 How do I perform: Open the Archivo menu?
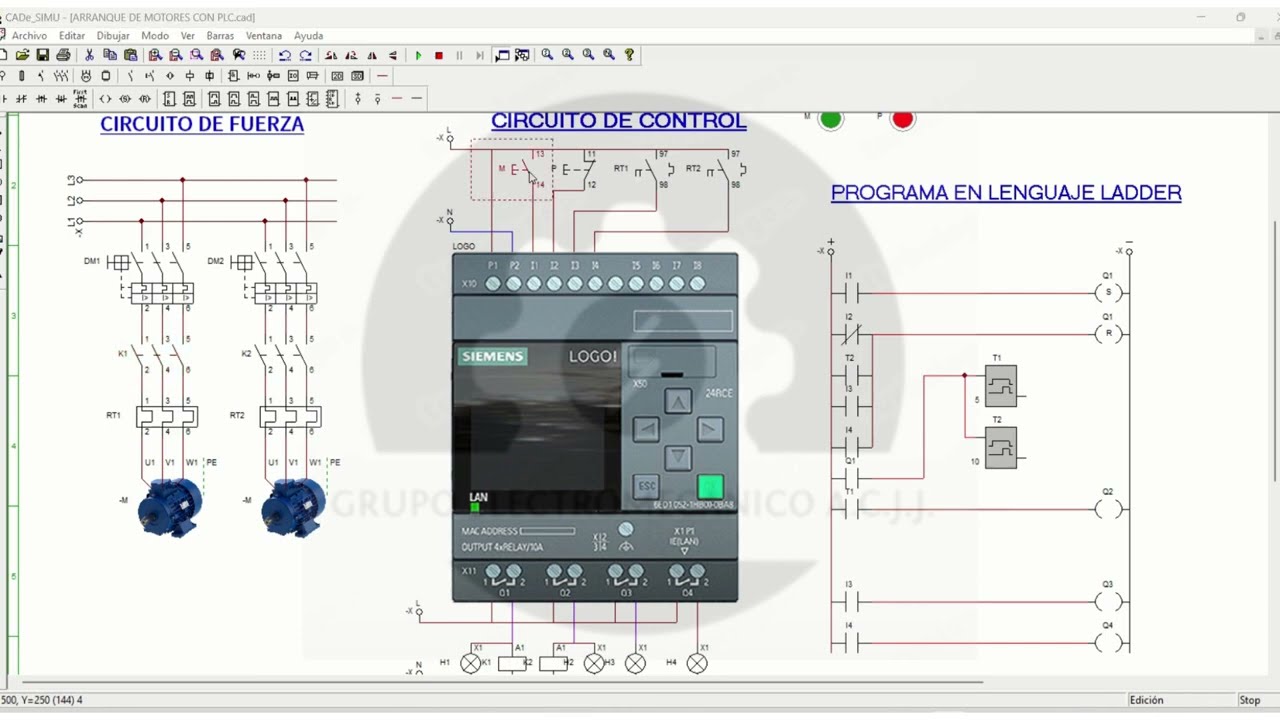coord(29,35)
